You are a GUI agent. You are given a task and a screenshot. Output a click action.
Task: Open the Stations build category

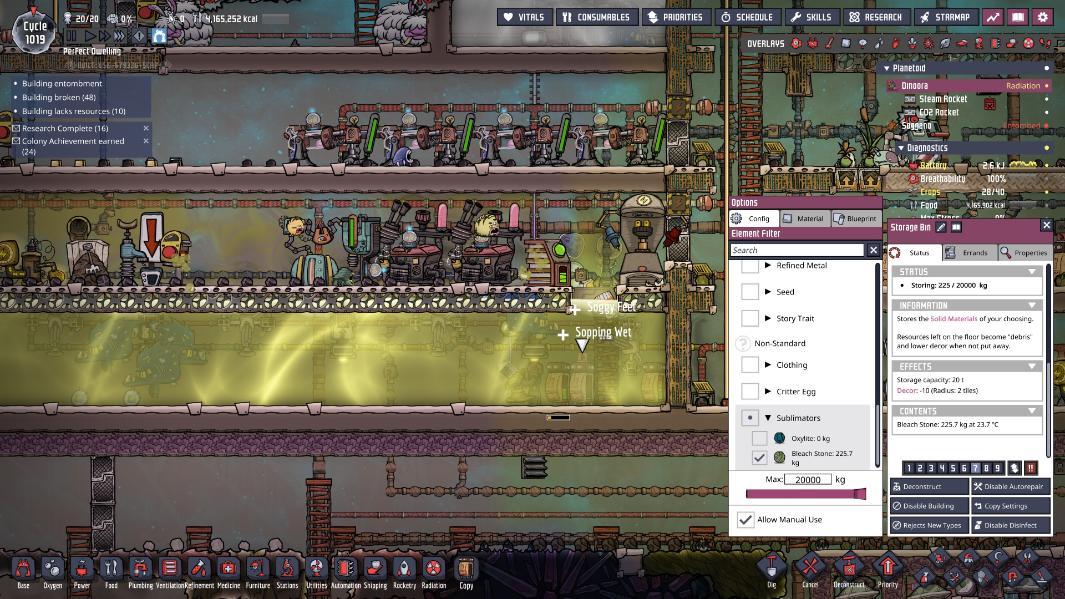pyautogui.click(x=287, y=569)
